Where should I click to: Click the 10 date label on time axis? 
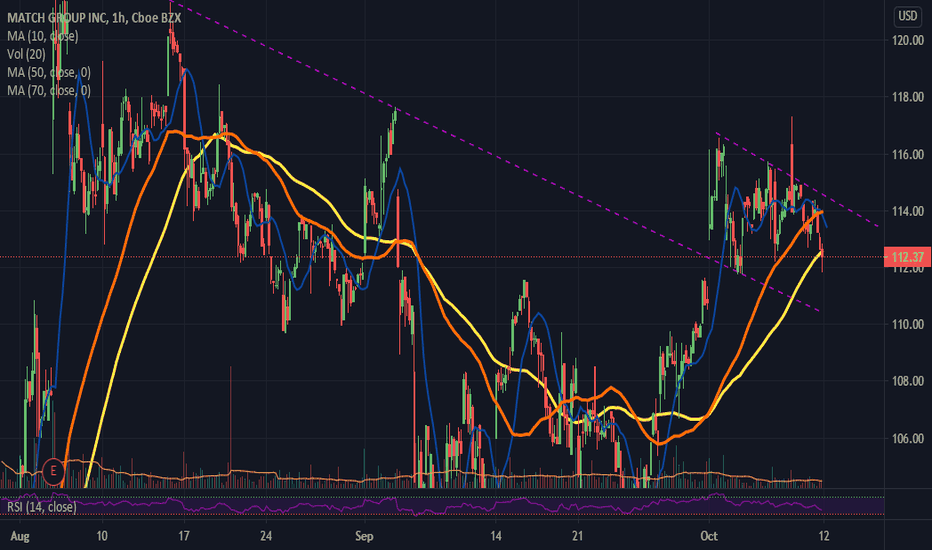pos(102,536)
